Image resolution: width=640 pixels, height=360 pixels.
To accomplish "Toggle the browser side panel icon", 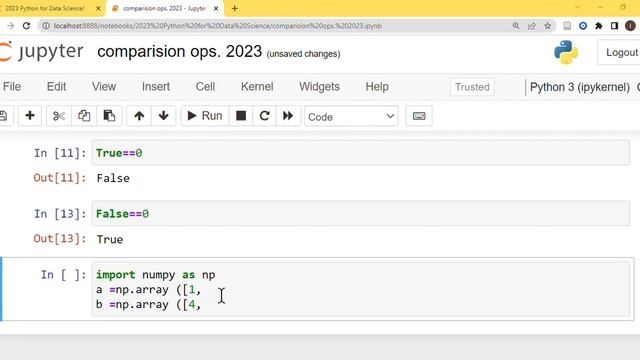I will [x=614, y=26].
